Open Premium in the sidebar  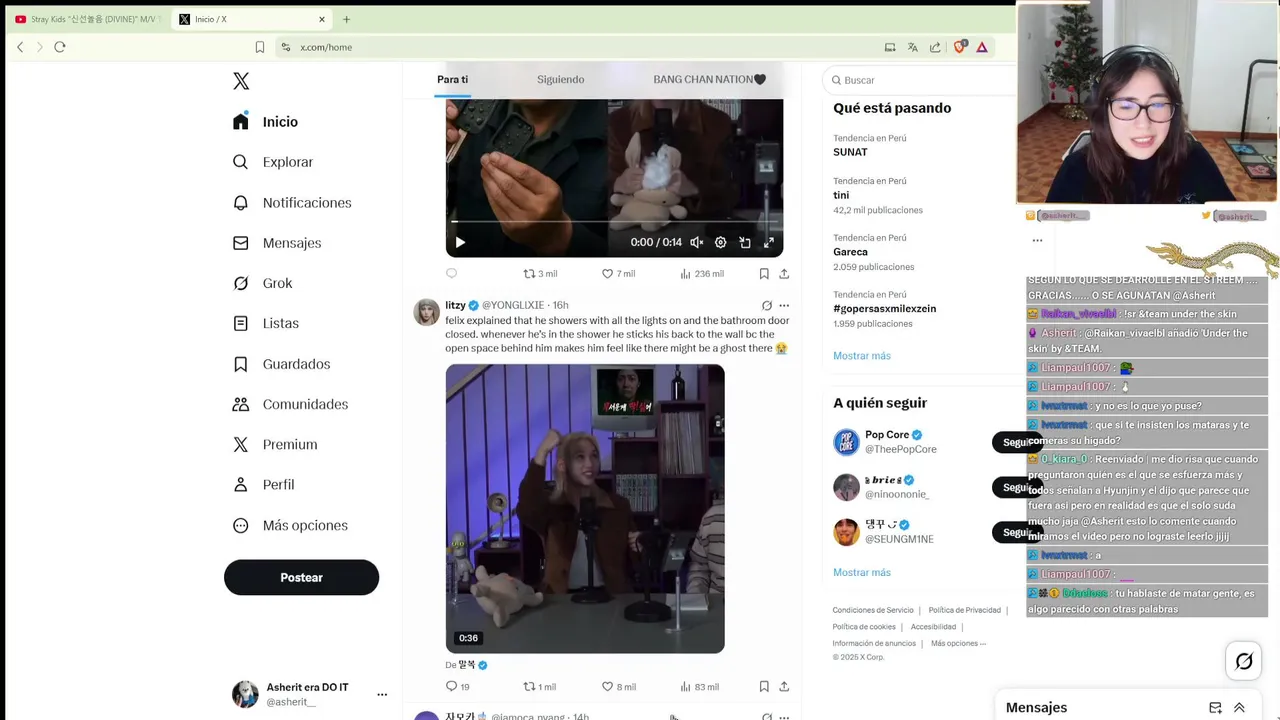coord(275,444)
